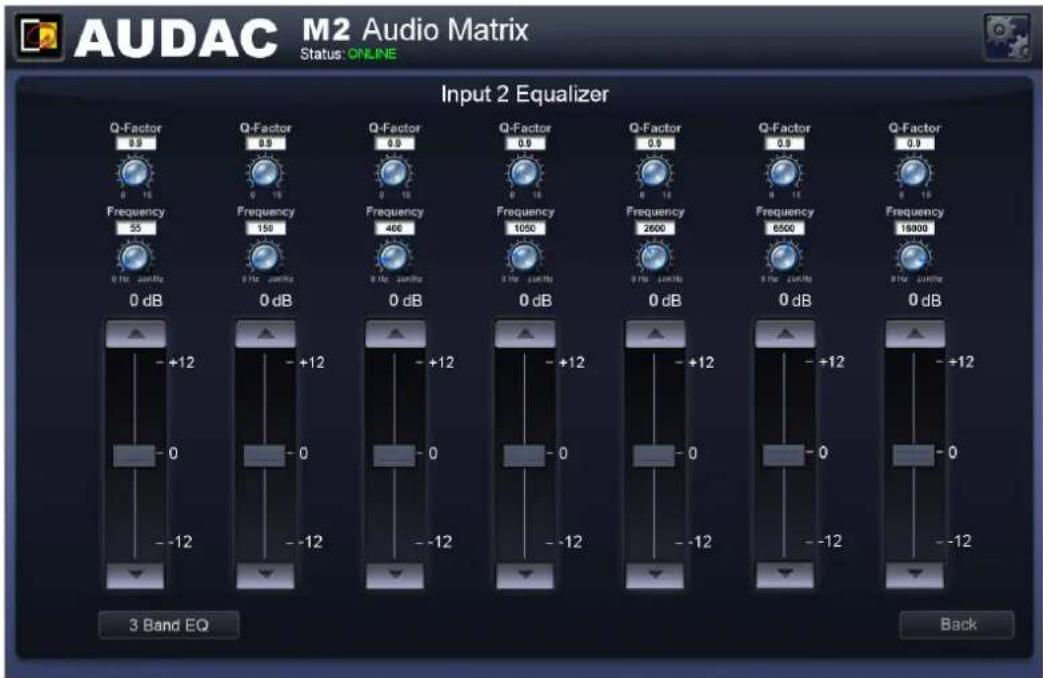Raise gain with up arrow on 400 Hz band
This screenshot has width=1043, height=678.
pos(395,334)
